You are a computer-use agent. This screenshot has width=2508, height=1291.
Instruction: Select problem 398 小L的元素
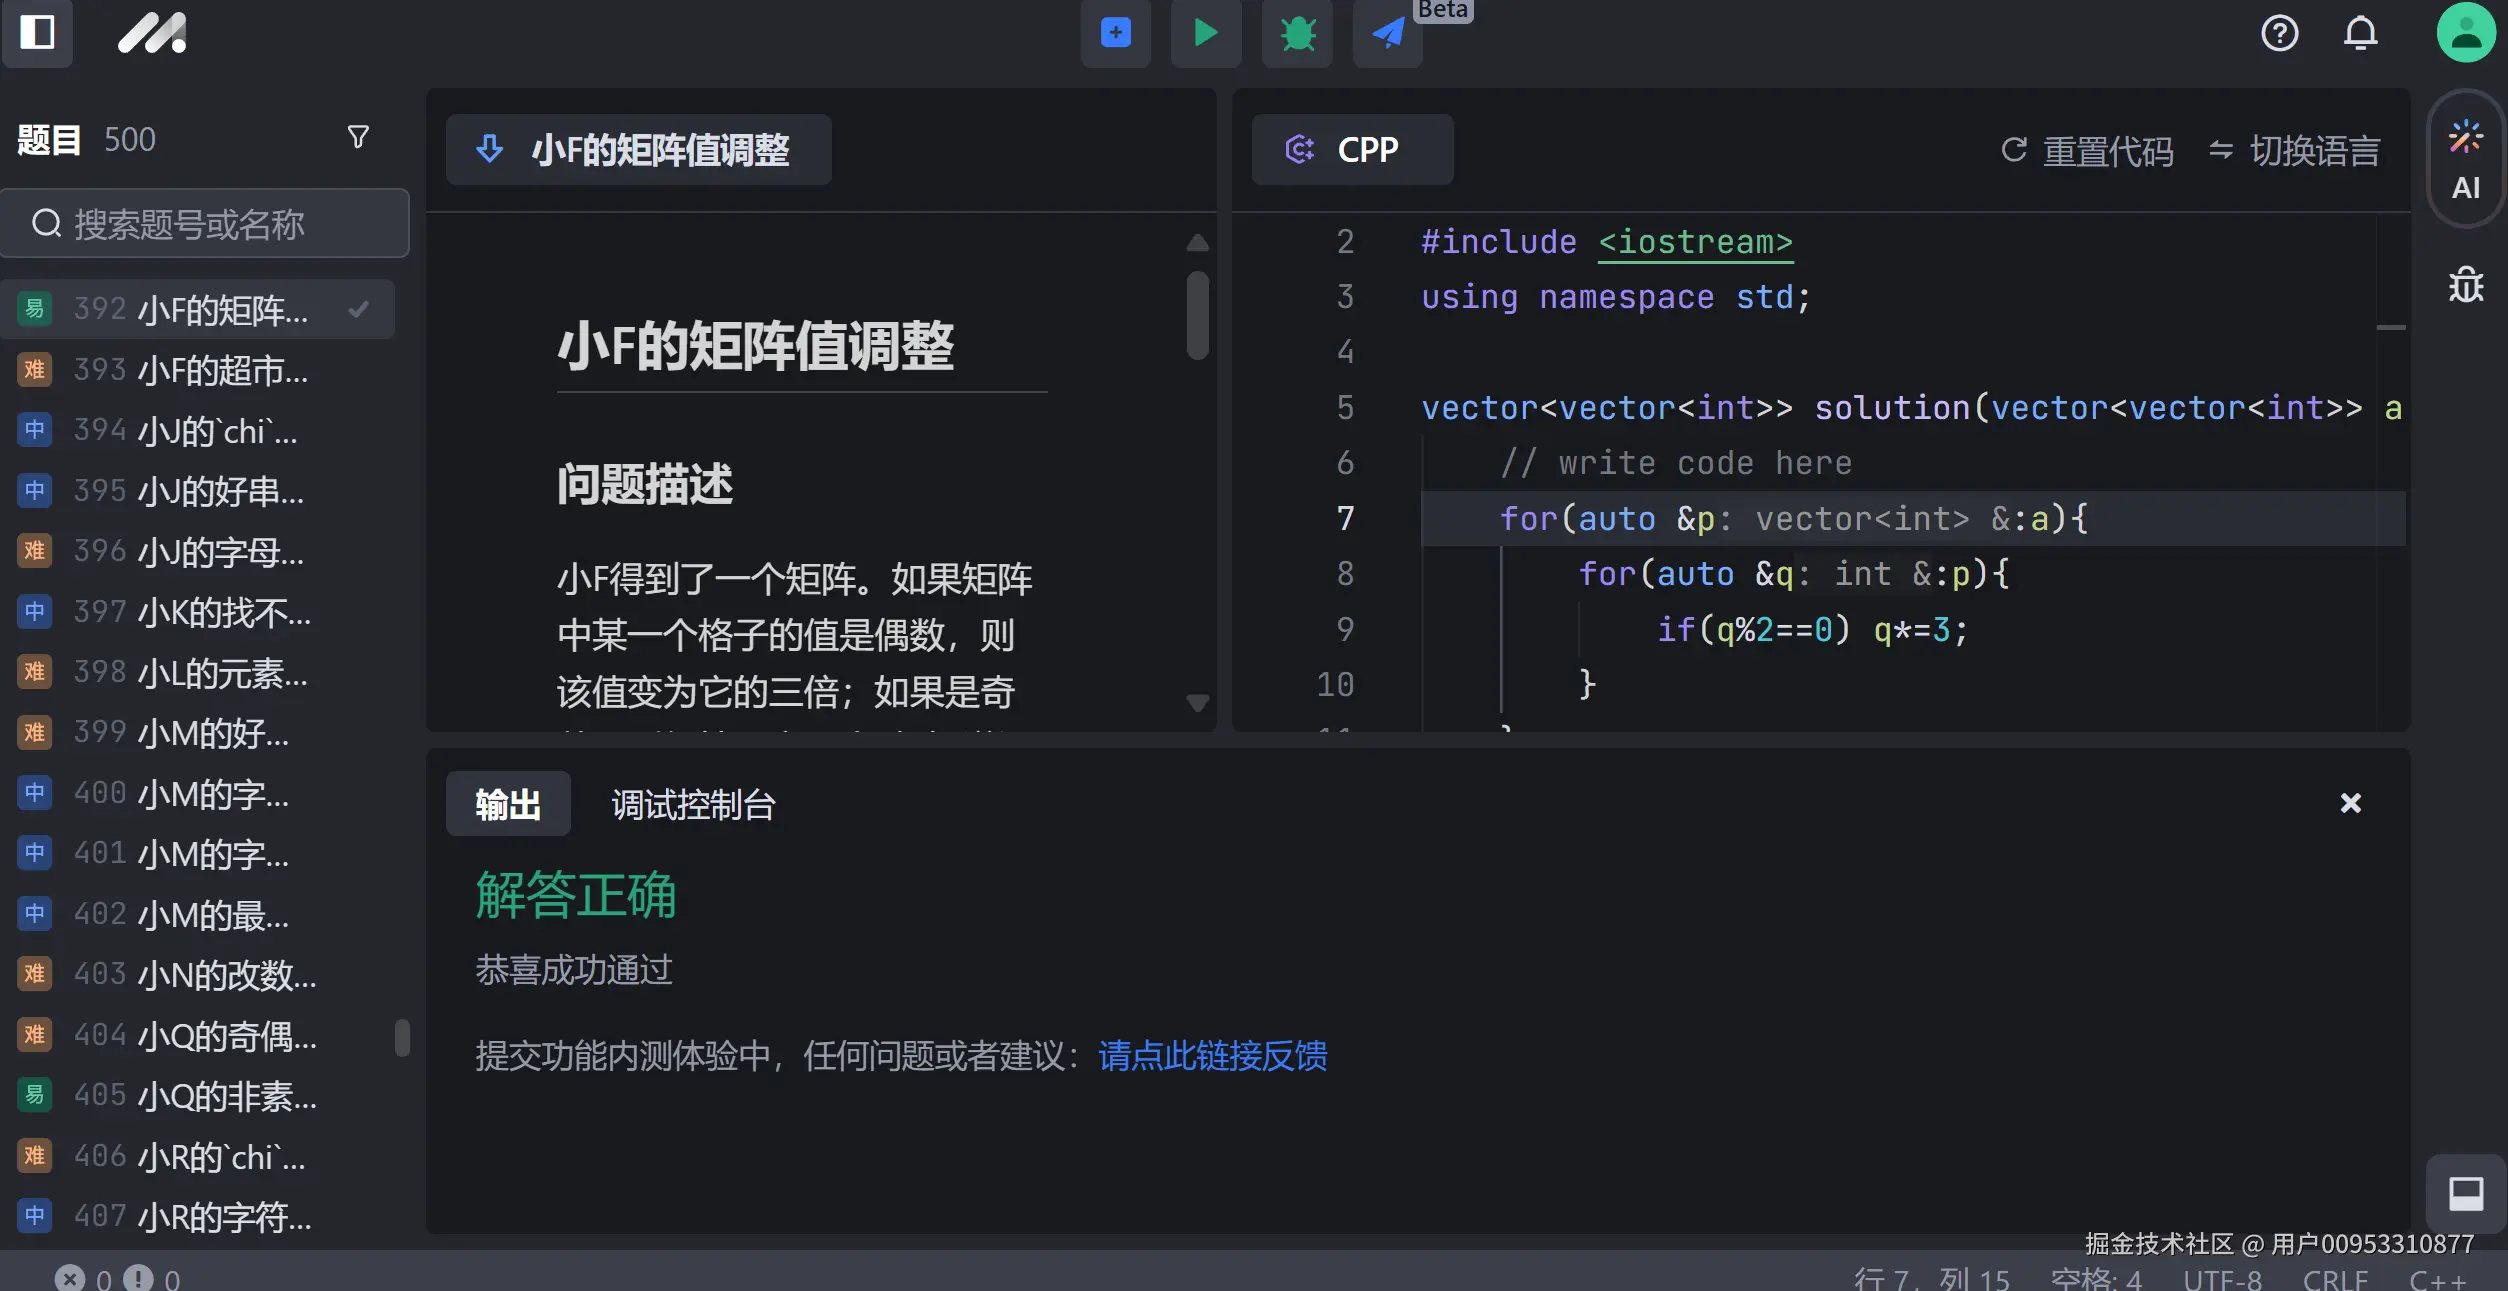pyautogui.click(x=197, y=672)
